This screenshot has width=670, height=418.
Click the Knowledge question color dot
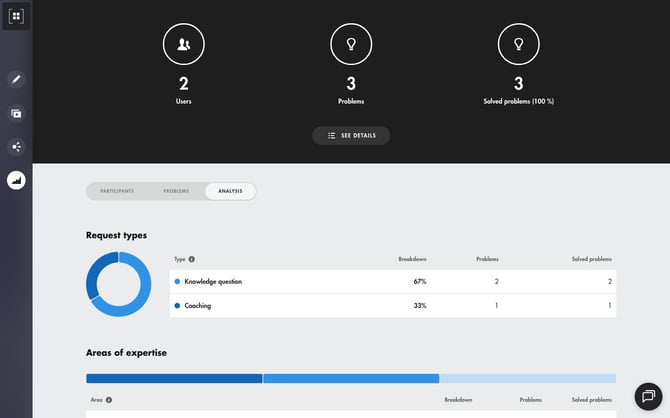tap(177, 281)
